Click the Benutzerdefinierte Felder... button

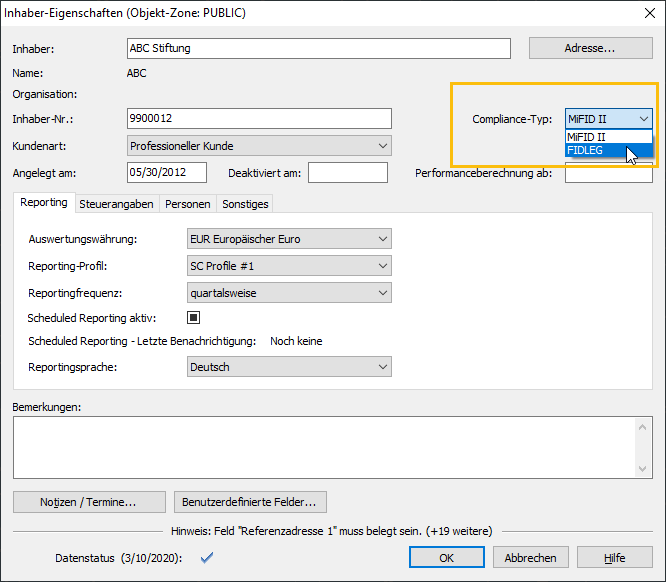tap(250, 502)
